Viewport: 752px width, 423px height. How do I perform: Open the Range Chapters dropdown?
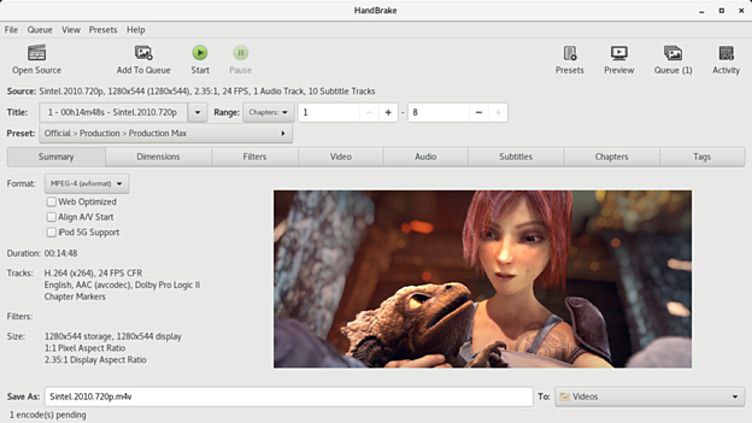click(x=269, y=113)
